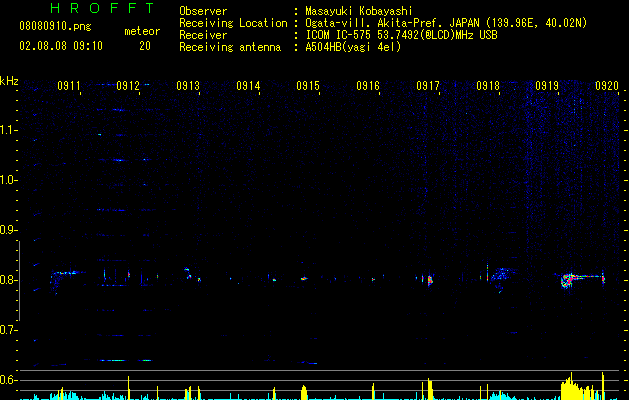Click the Receiving Location label
This screenshot has width=629, height=400.
point(233,23)
